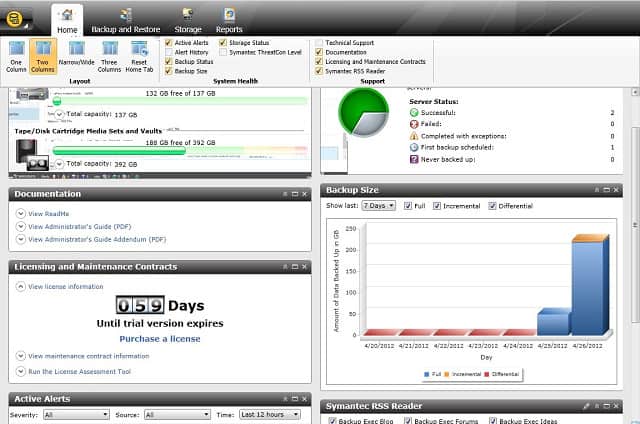Maximize the Symantec RSS Reader panel
The width and height of the screenshot is (640, 424).
[607, 406]
